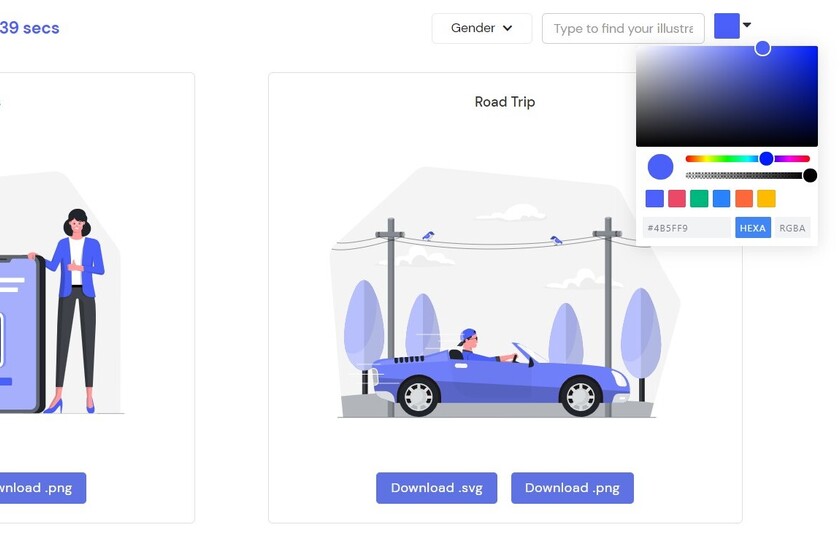Viewport: 840px width, 560px height.
Task: Select the green preset color swatch
Action: click(x=699, y=199)
